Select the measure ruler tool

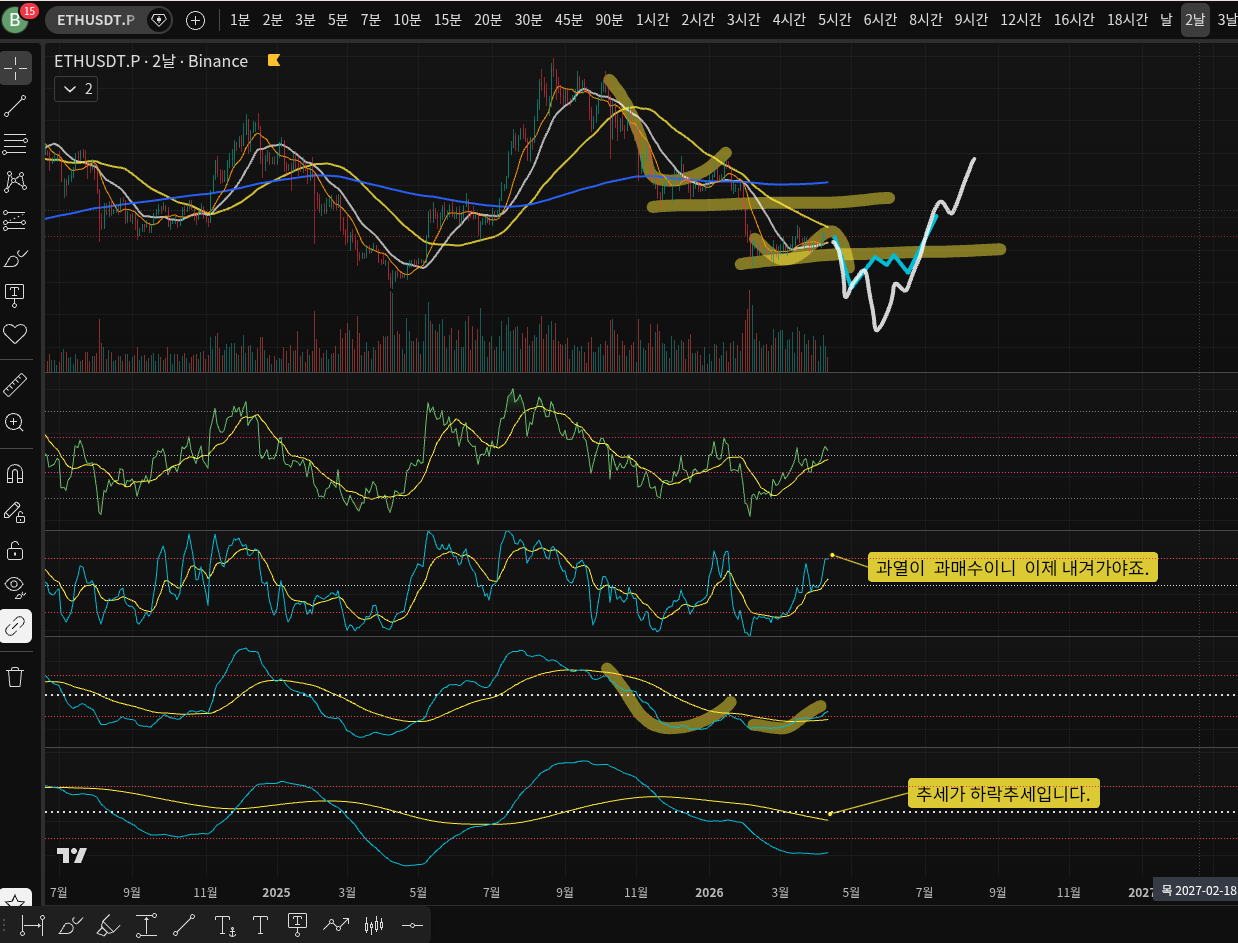click(16, 385)
